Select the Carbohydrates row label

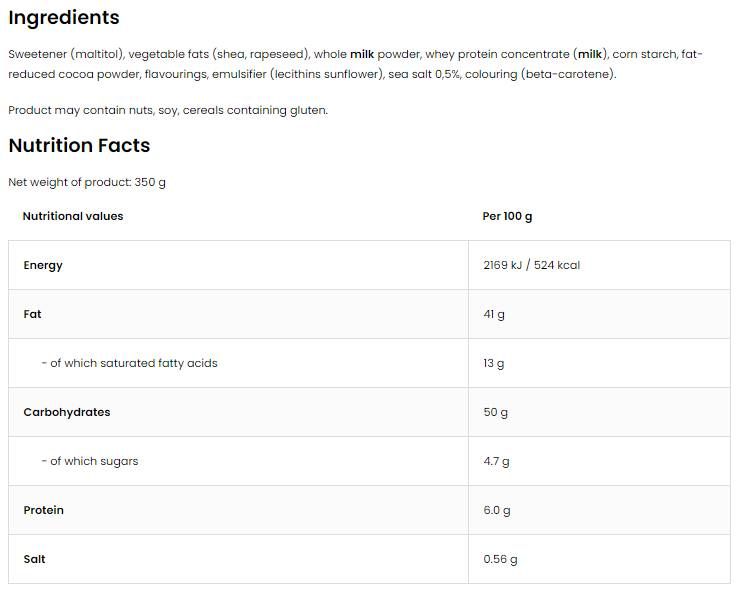point(67,412)
